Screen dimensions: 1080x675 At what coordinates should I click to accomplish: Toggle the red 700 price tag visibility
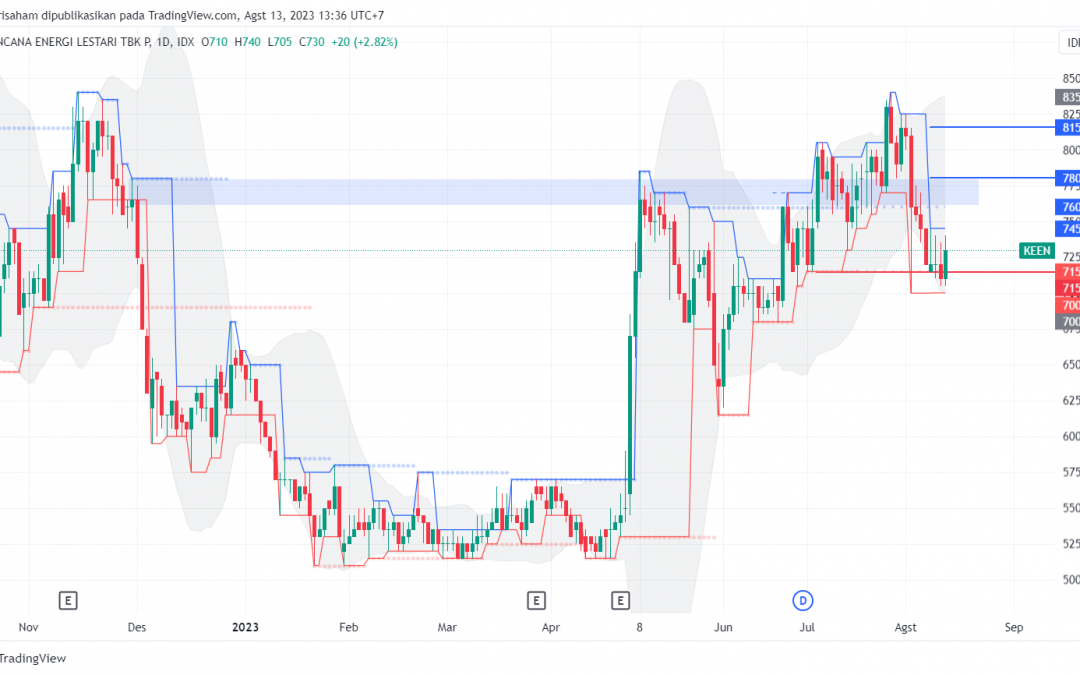[x=1064, y=303]
